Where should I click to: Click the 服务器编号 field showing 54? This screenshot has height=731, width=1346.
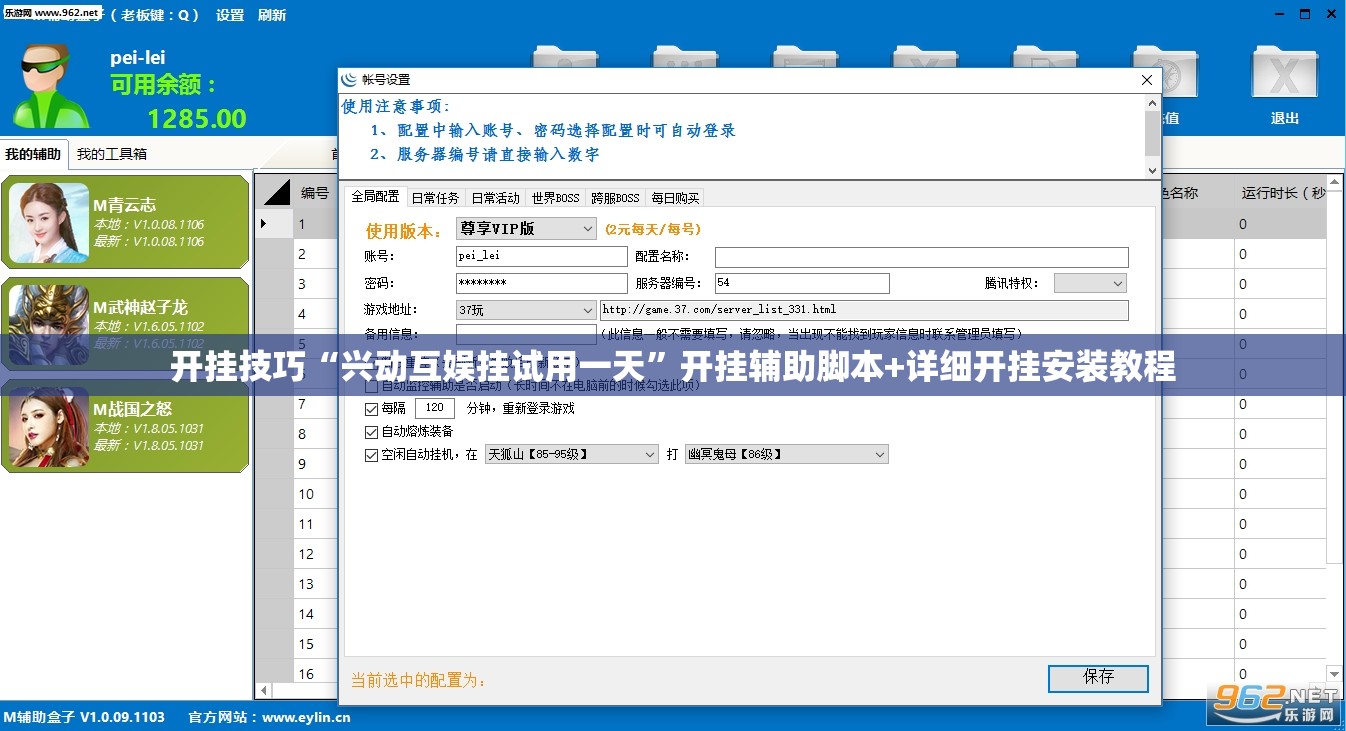pyautogui.click(x=802, y=283)
